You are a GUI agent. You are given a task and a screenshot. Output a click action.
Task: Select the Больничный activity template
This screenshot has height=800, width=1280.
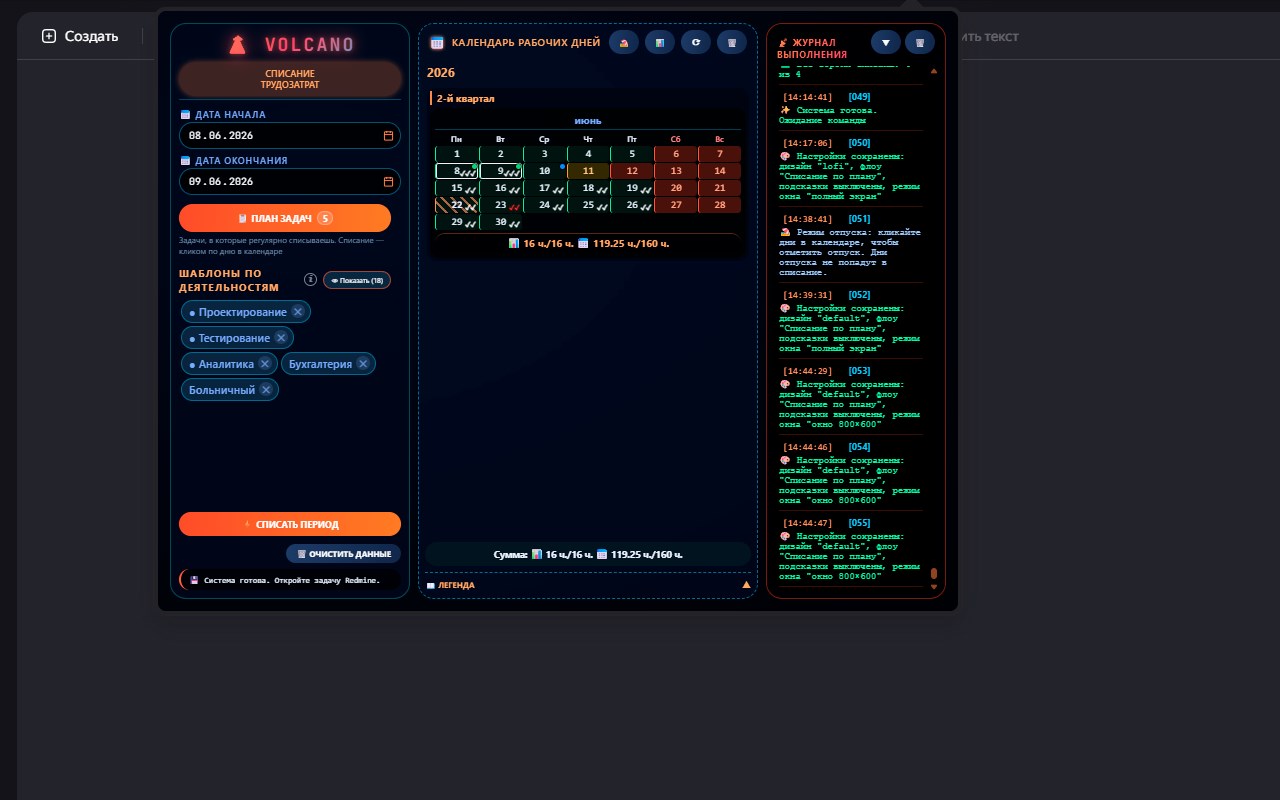222,390
